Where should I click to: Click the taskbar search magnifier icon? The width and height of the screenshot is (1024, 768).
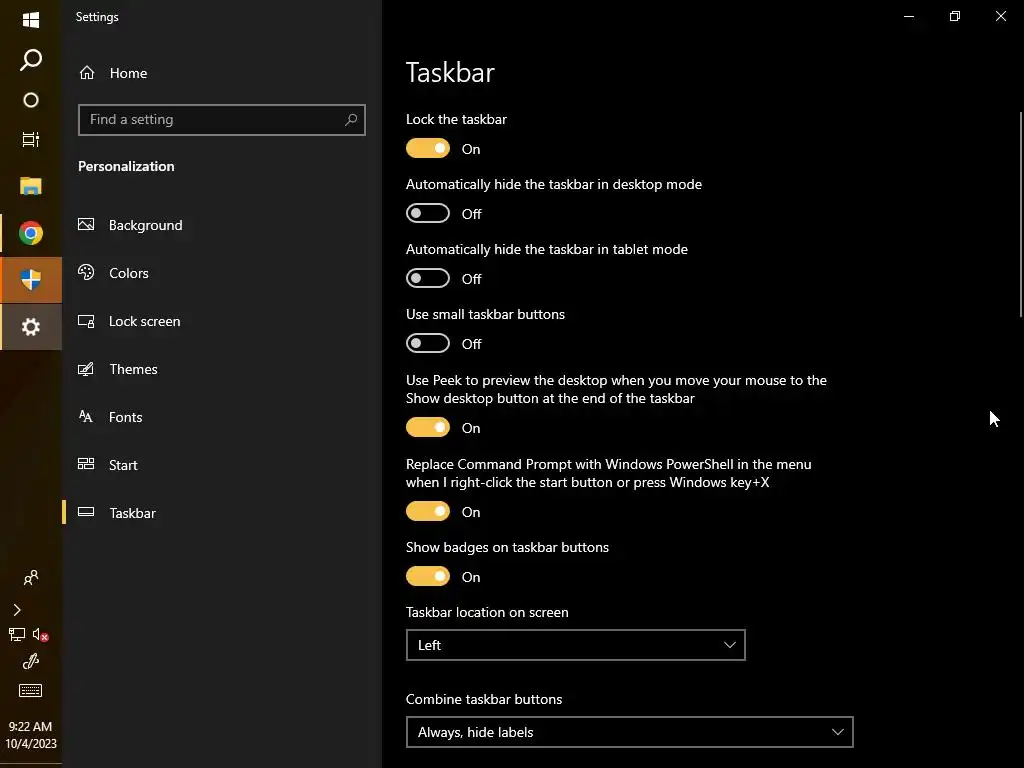pyautogui.click(x=31, y=61)
